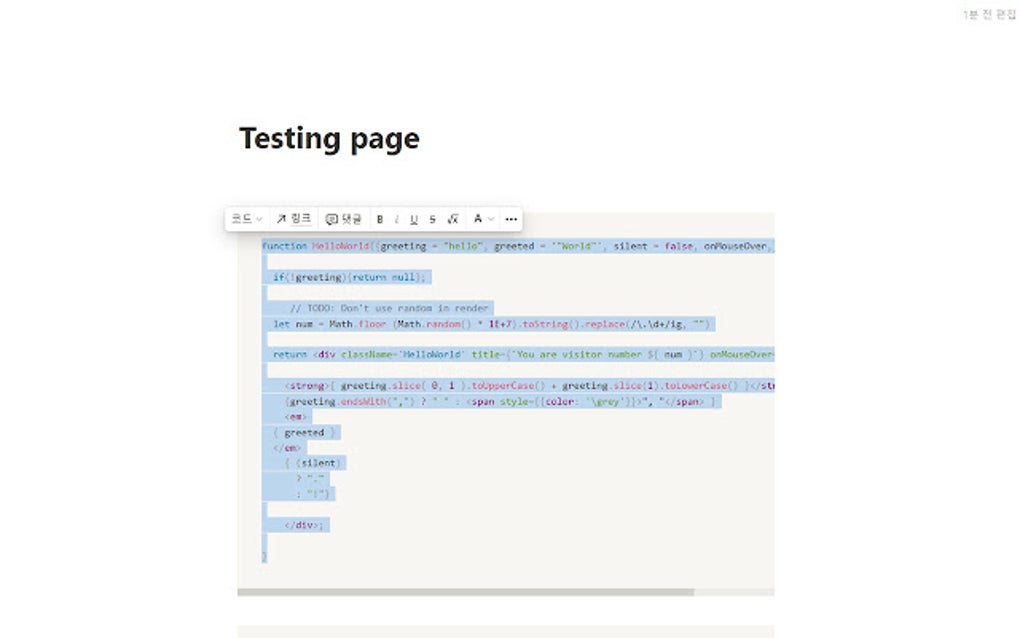Click the 'let num = Math.floor' line
Viewport: 1020px width, 638px height.
(492, 324)
